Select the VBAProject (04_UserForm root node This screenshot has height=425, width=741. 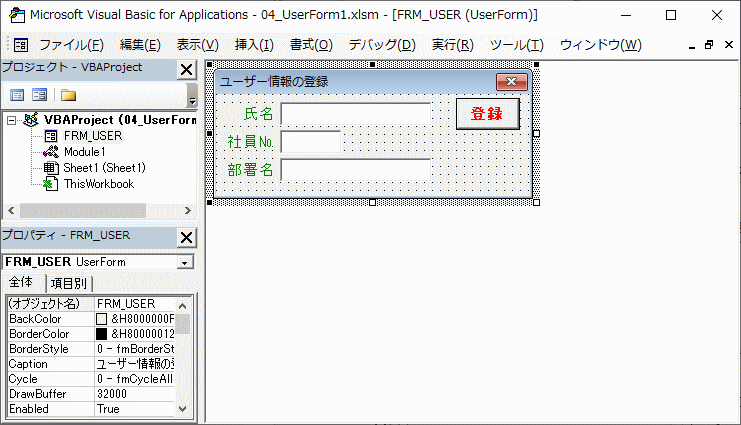pos(120,120)
